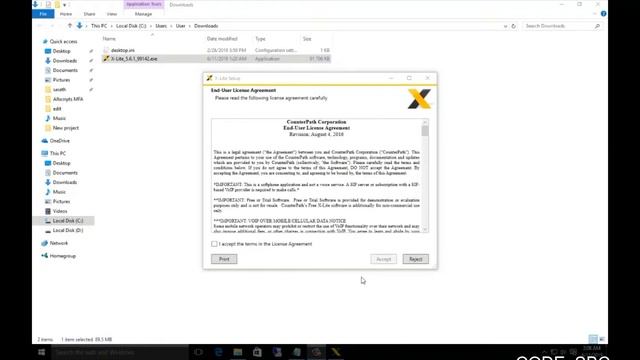Click 'This PC' in the address breadcrumb

(99, 26)
